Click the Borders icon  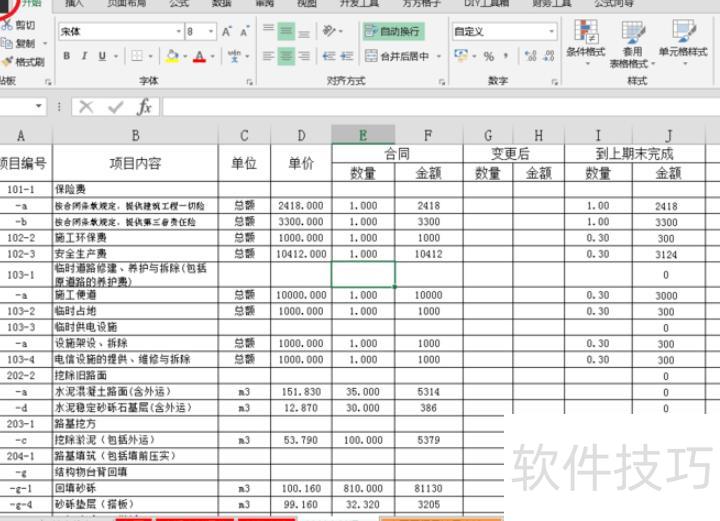coord(137,56)
